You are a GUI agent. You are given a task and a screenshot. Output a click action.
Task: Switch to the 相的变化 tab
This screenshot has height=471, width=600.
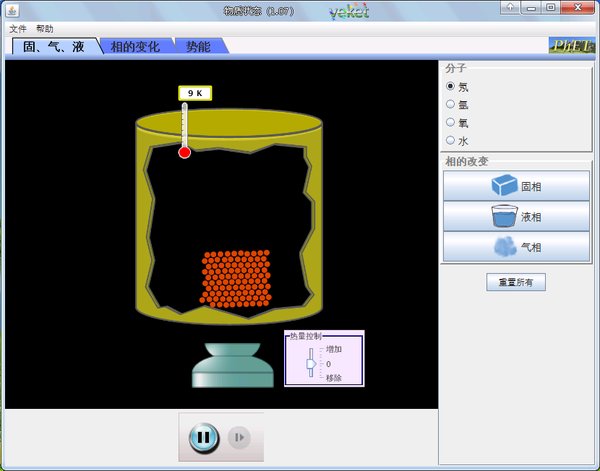click(x=135, y=46)
